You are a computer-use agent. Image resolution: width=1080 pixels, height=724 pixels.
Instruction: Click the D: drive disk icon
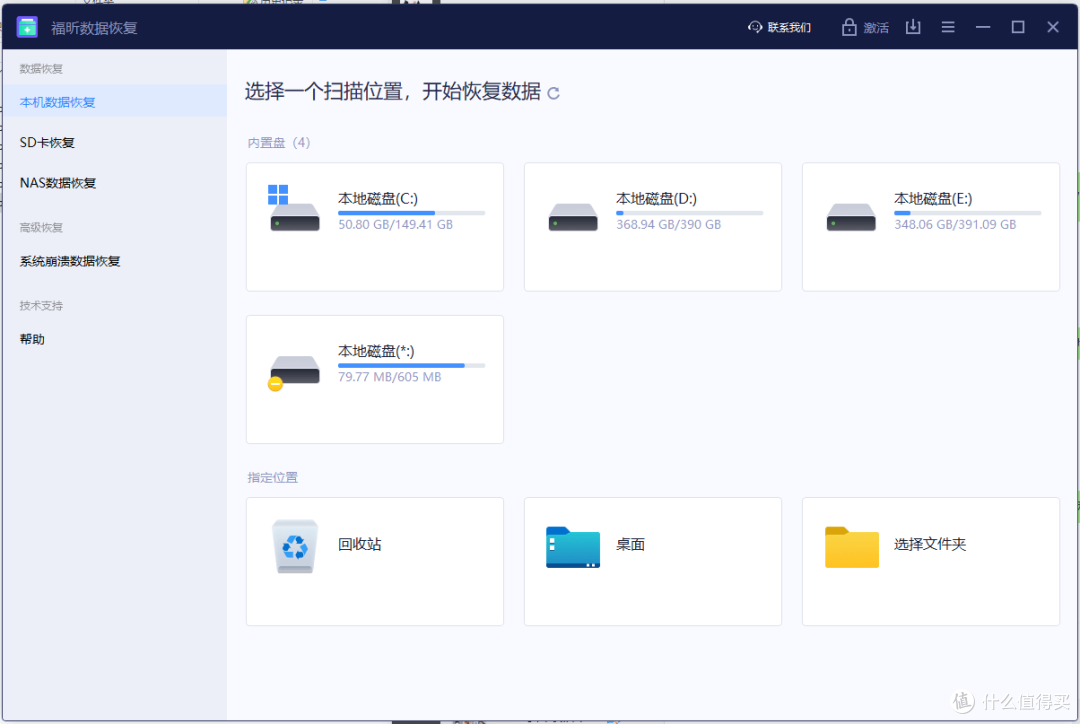pos(572,217)
